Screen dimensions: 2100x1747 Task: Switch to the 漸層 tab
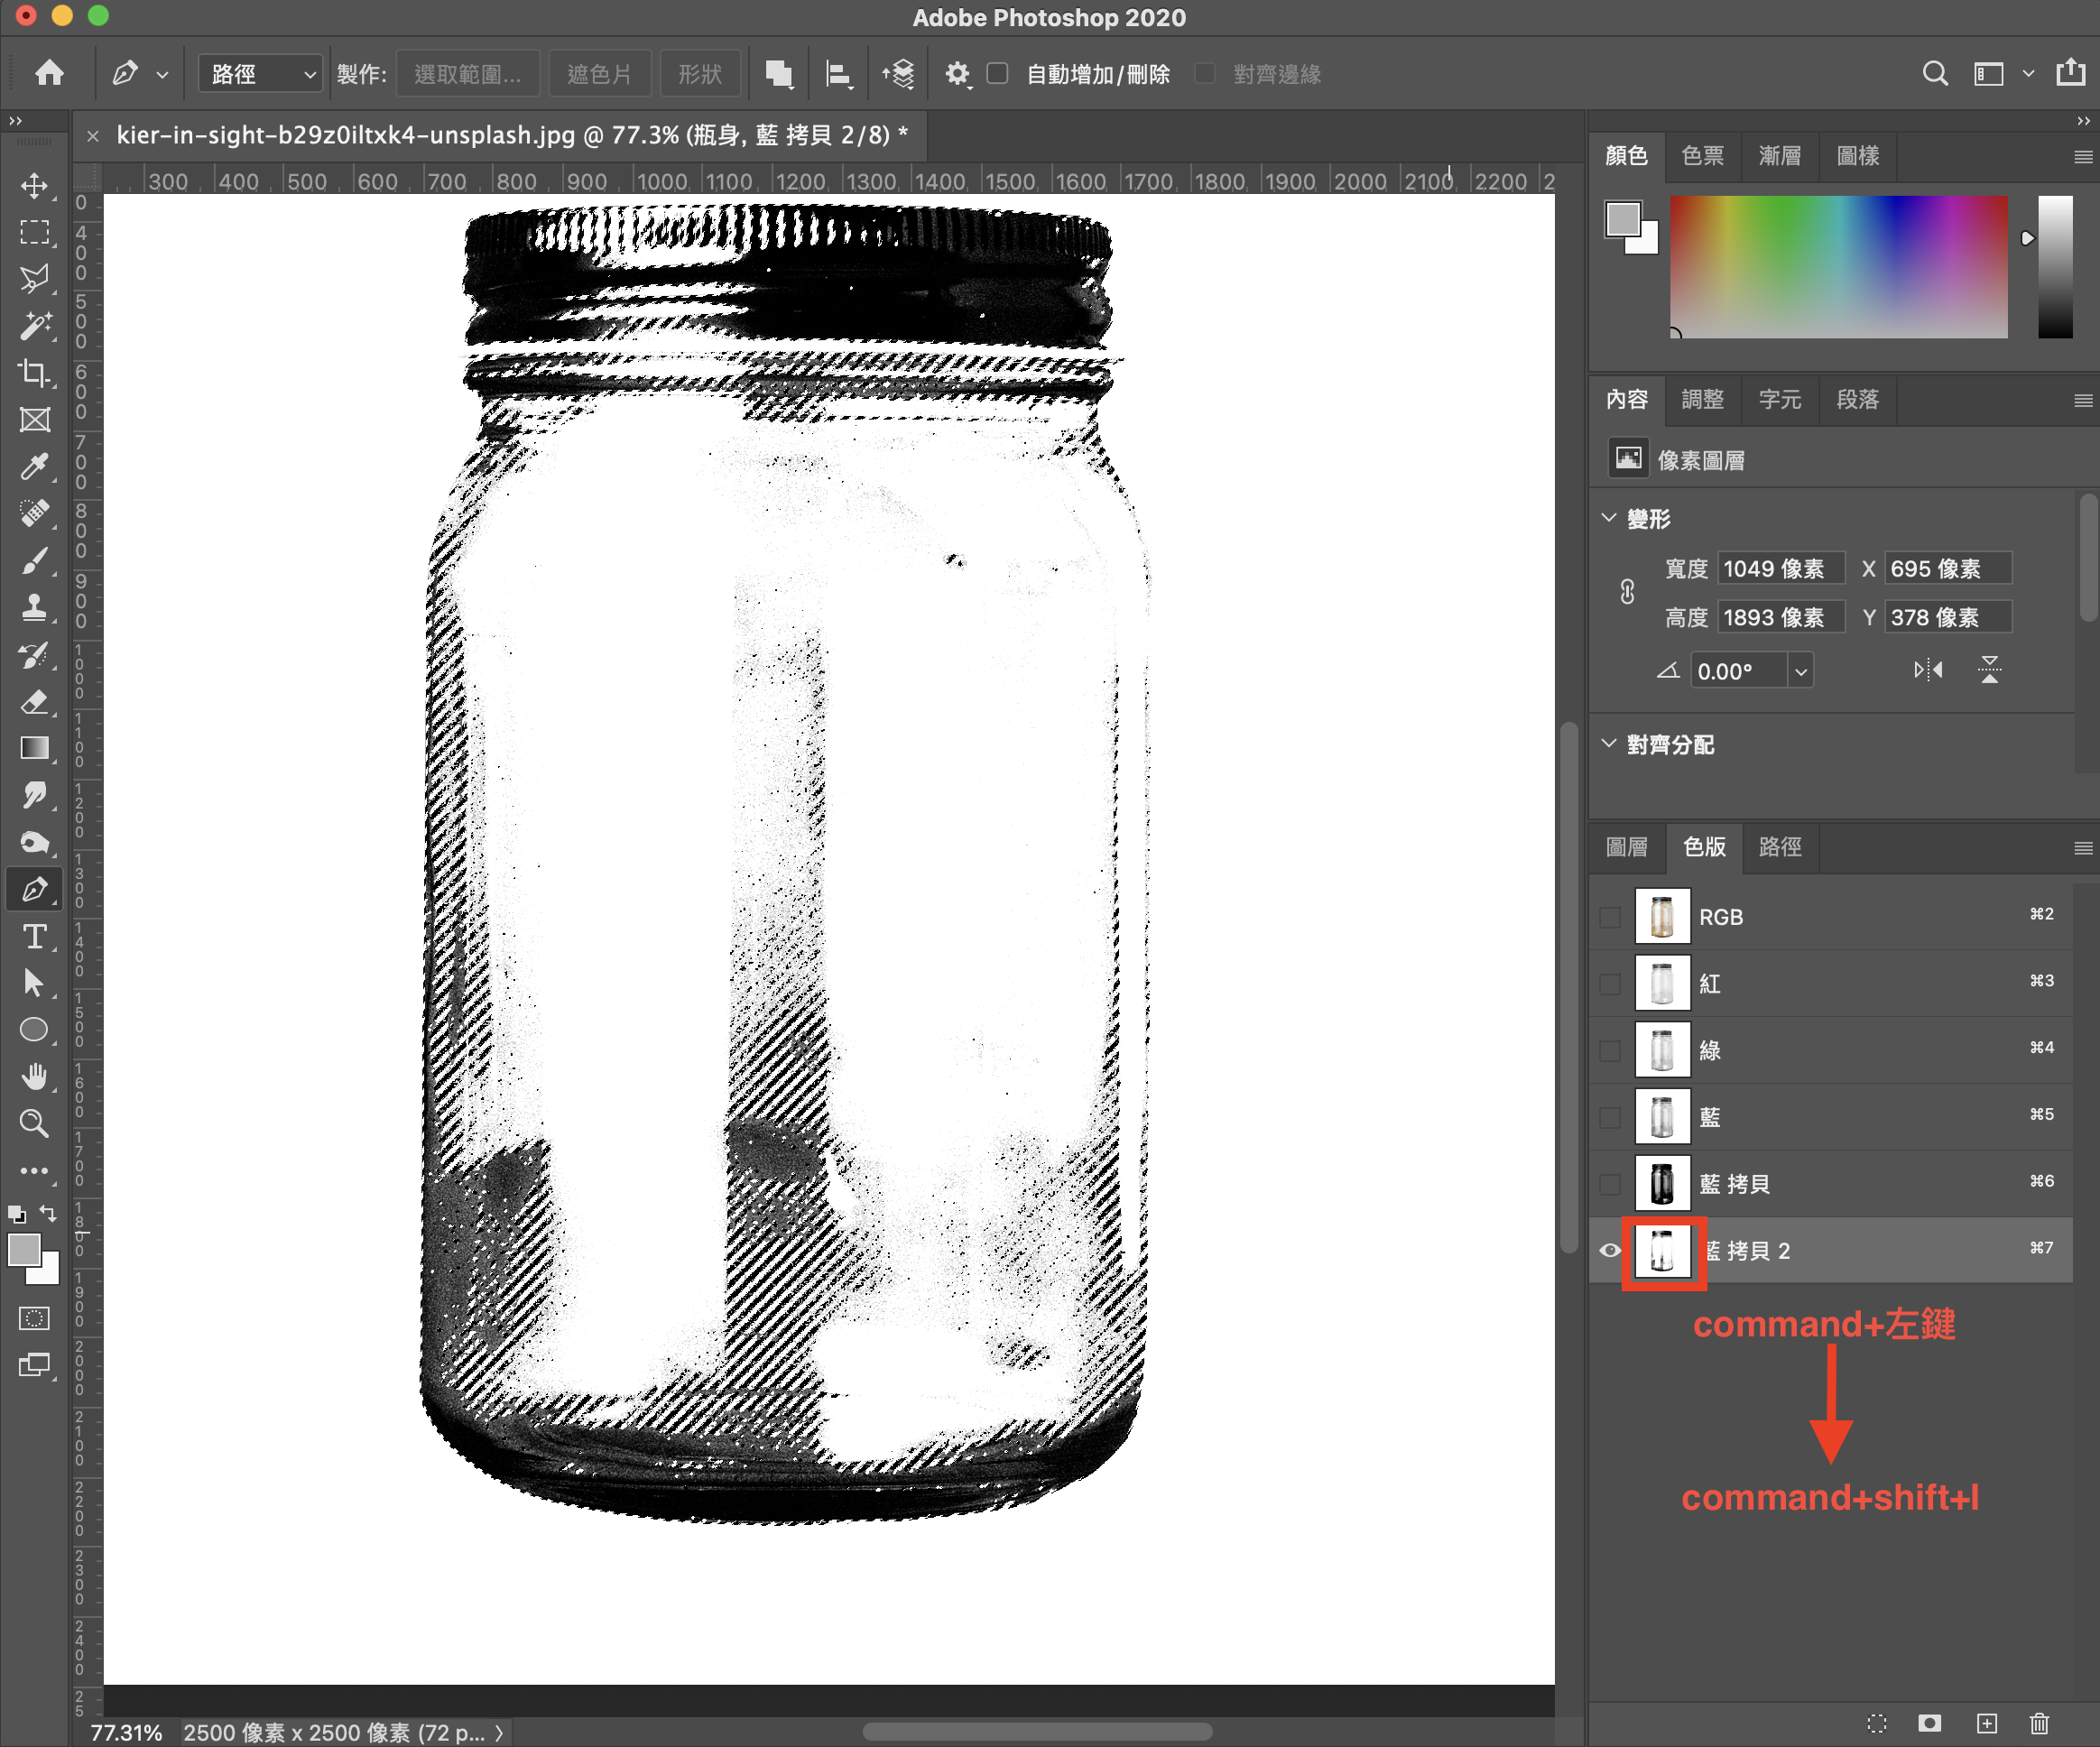pos(1780,156)
